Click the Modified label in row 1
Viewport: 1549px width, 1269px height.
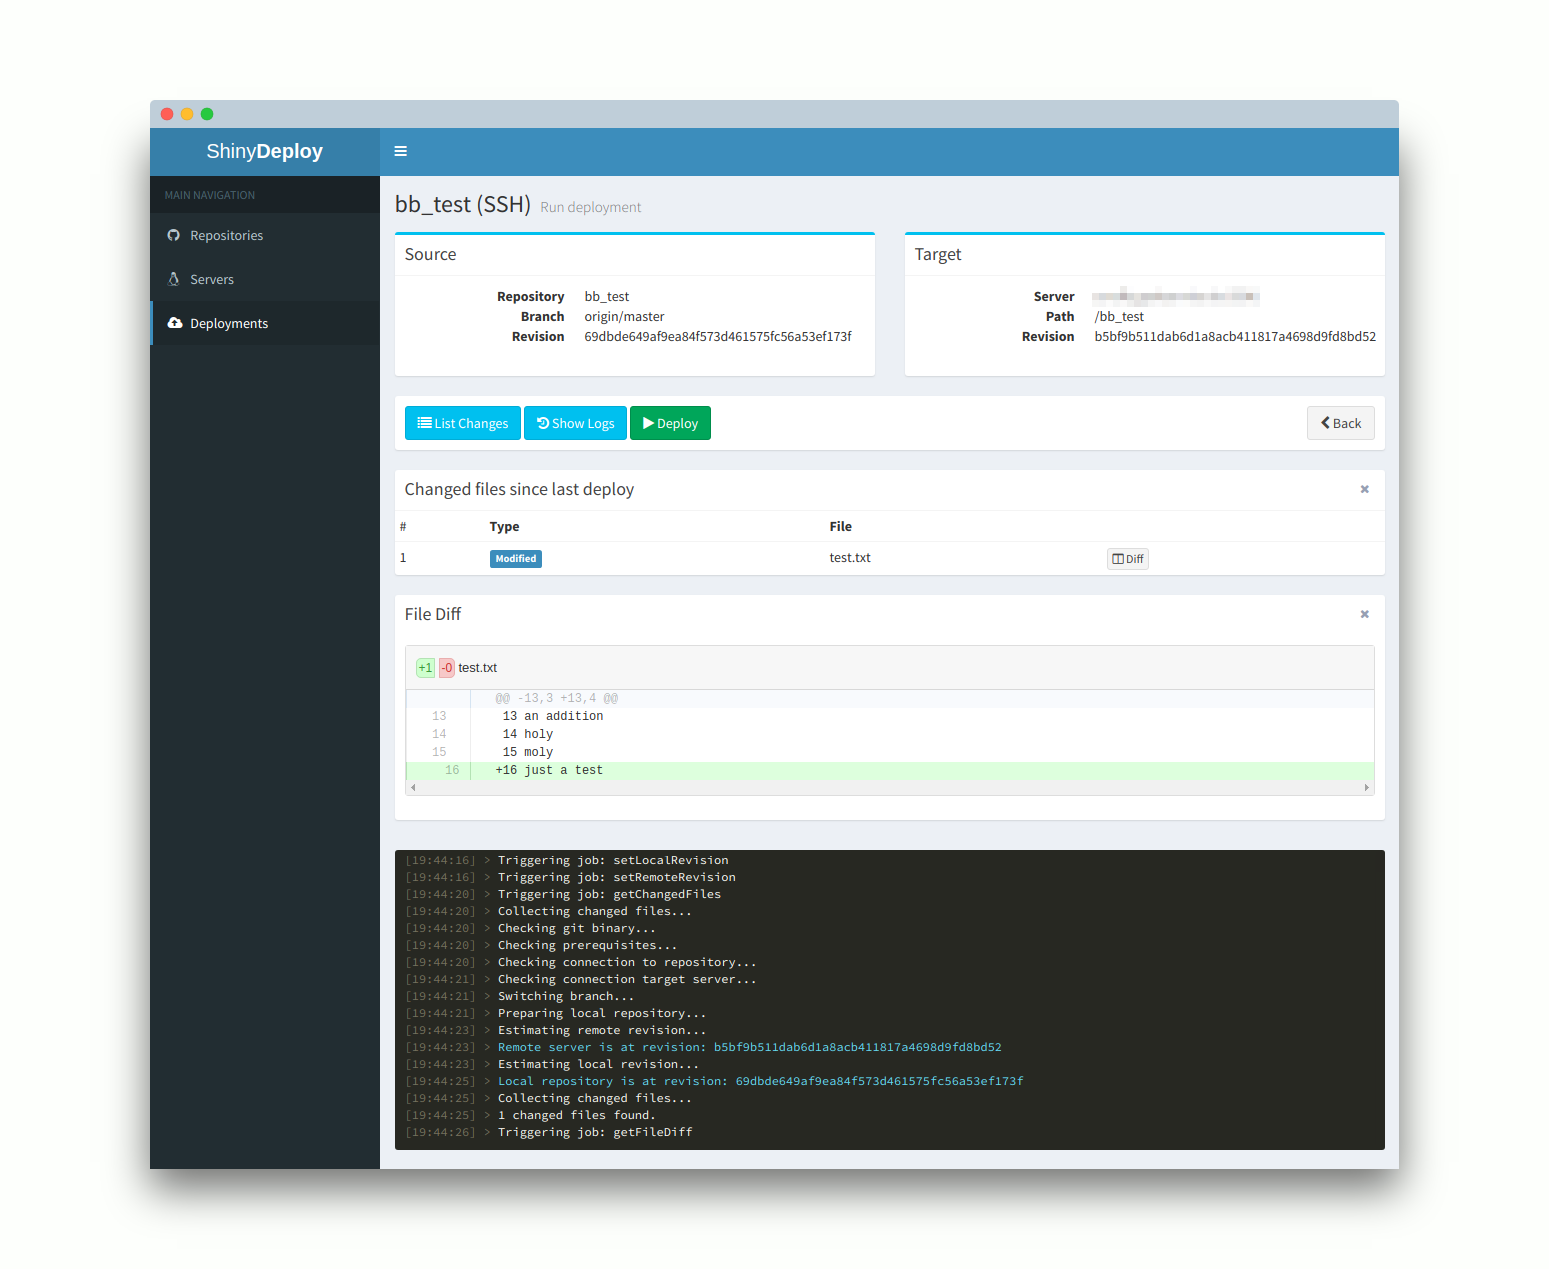(x=516, y=559)
